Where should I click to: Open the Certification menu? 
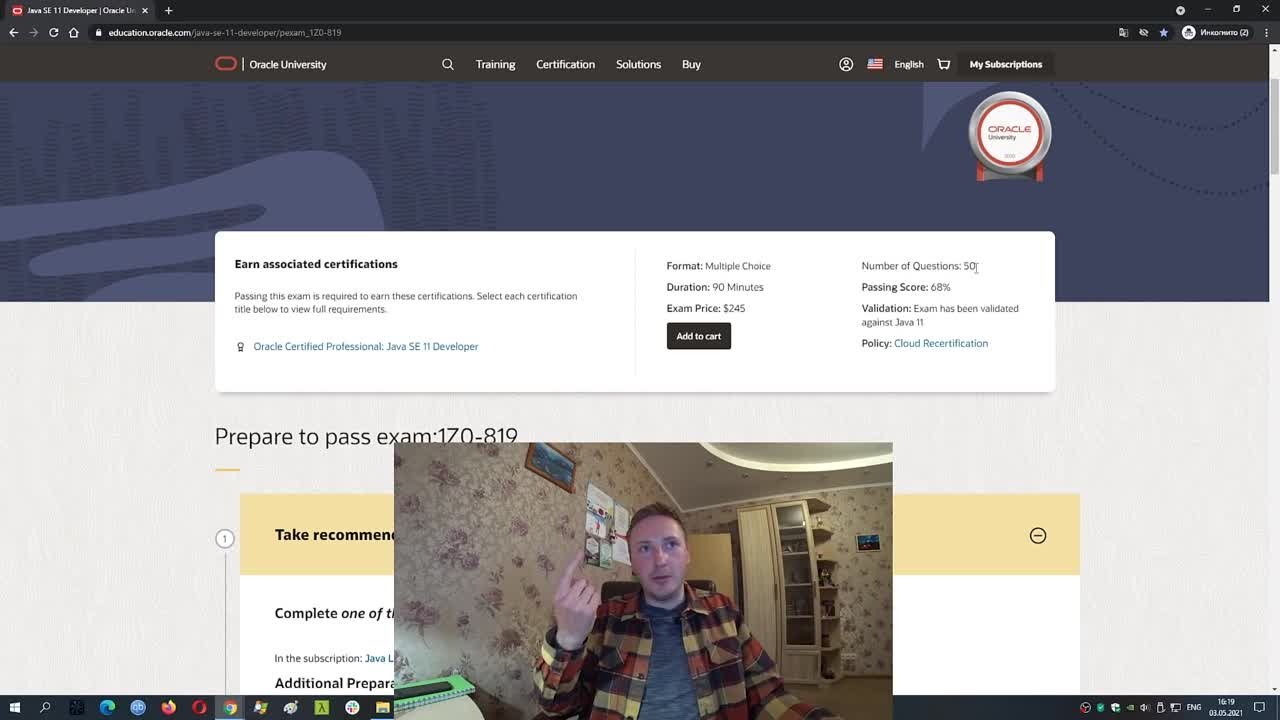(x=565, y=64)
